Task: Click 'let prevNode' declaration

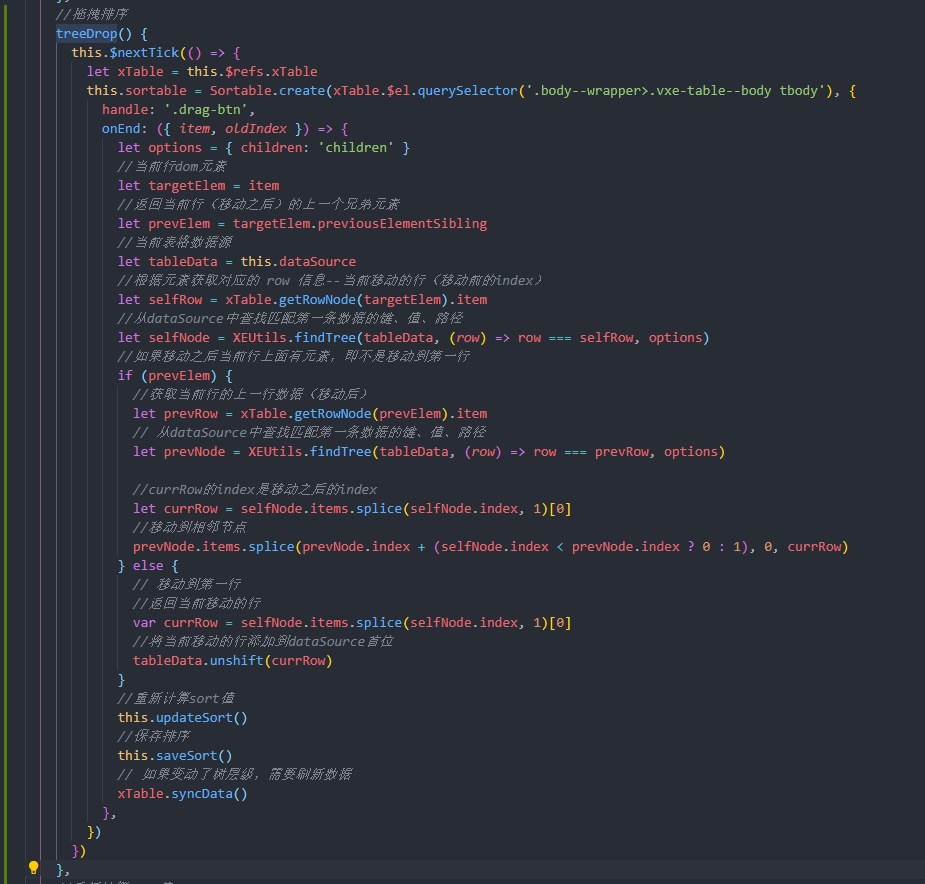Action: (179, 451)
